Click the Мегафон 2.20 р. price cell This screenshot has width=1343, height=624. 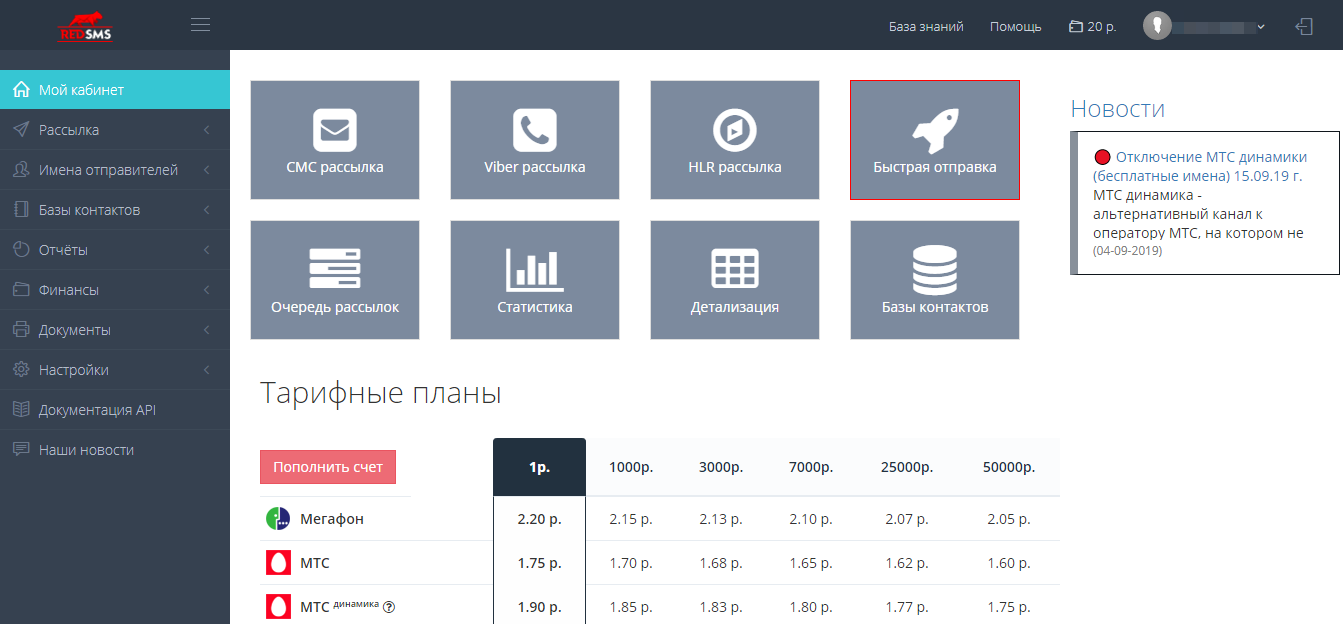(x=540, y=519)
